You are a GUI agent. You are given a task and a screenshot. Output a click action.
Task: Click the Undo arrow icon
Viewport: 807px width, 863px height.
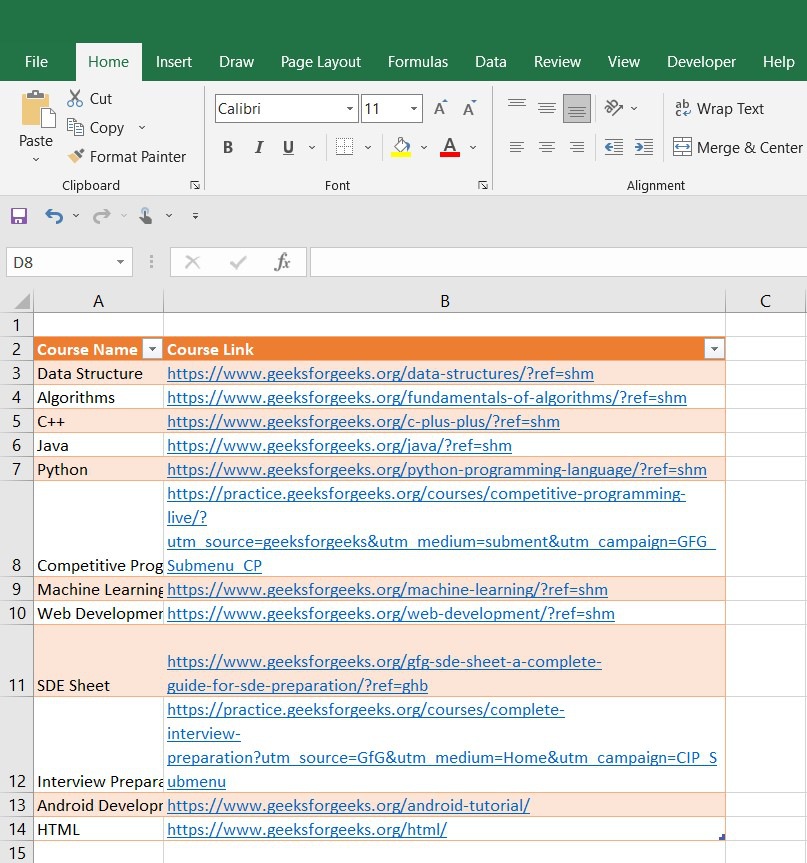click(54, 216)
